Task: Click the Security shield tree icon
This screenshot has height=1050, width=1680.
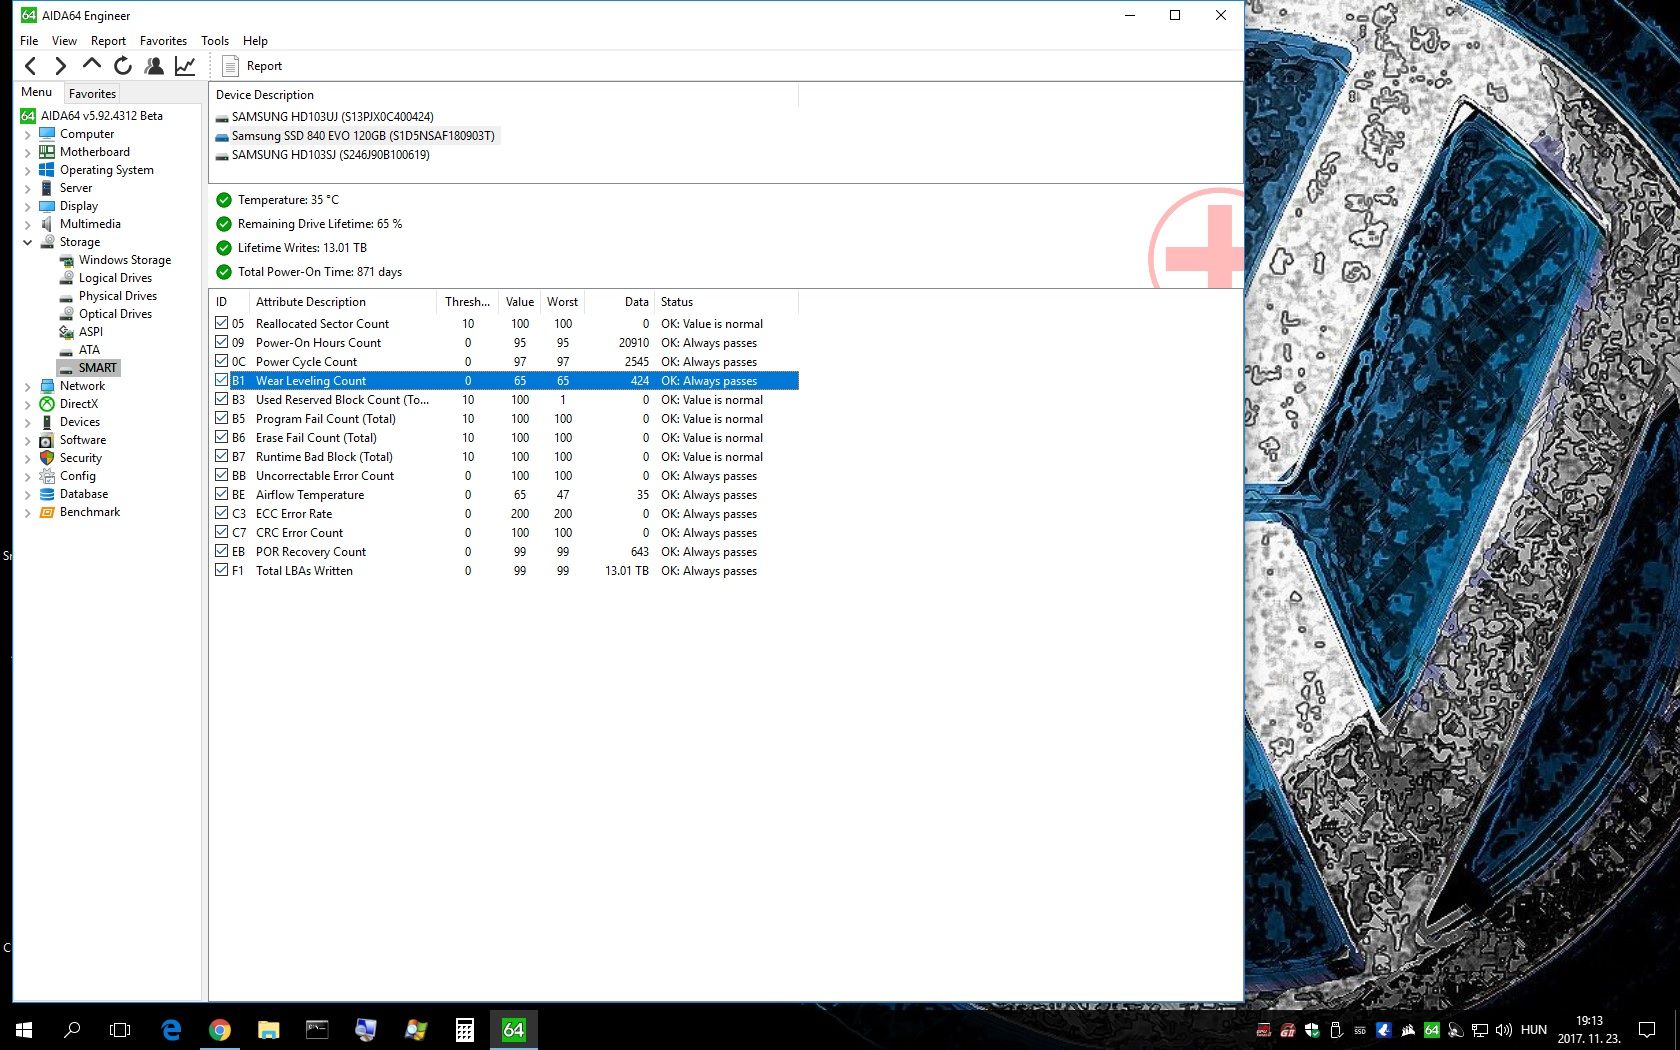Action: 47,458
